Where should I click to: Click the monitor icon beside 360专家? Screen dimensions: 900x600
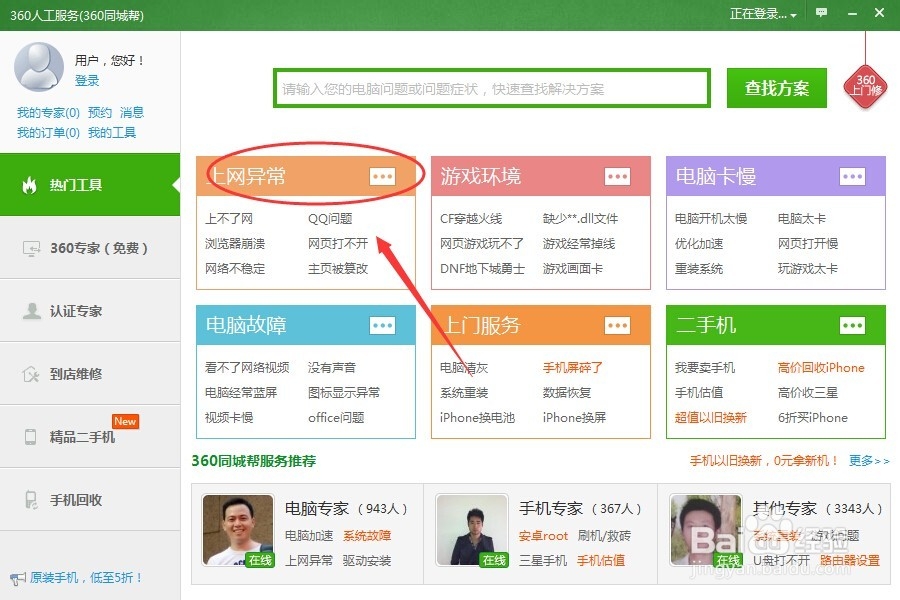pos(31,248)
